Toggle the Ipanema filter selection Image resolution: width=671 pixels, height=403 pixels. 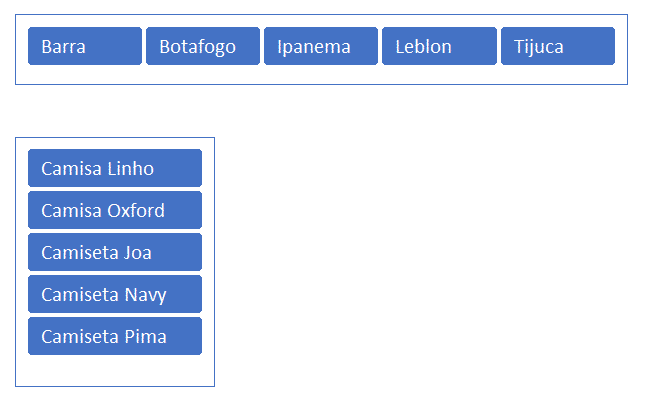coord(321,46)
